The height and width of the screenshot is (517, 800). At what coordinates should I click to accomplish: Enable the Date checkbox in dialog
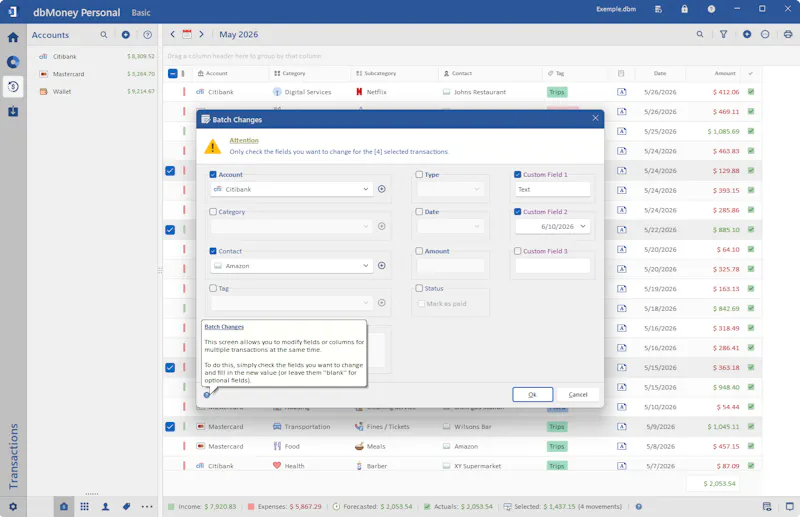coord(419,211)
